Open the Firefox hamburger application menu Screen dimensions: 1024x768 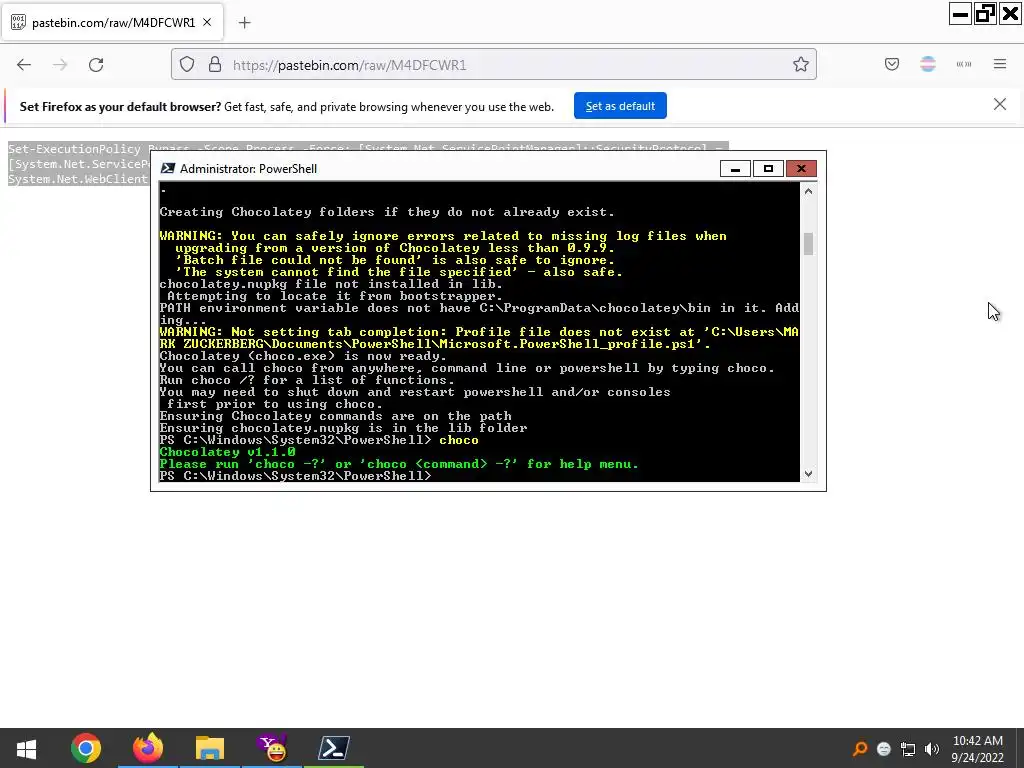point(1000,64)
